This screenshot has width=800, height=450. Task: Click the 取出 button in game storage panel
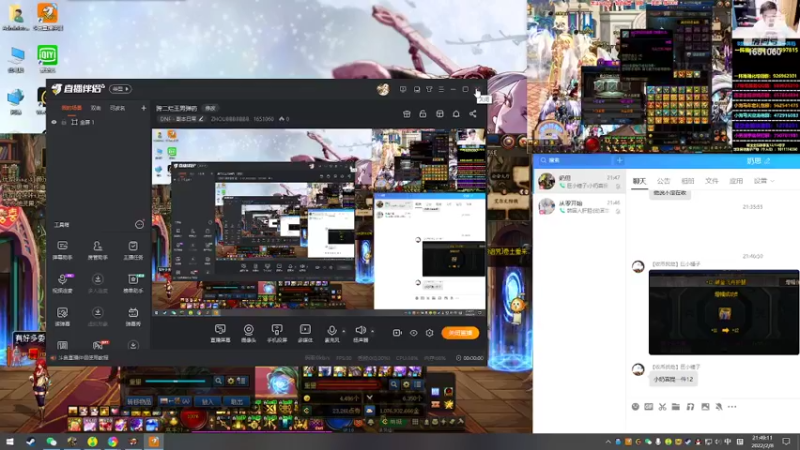237,402
